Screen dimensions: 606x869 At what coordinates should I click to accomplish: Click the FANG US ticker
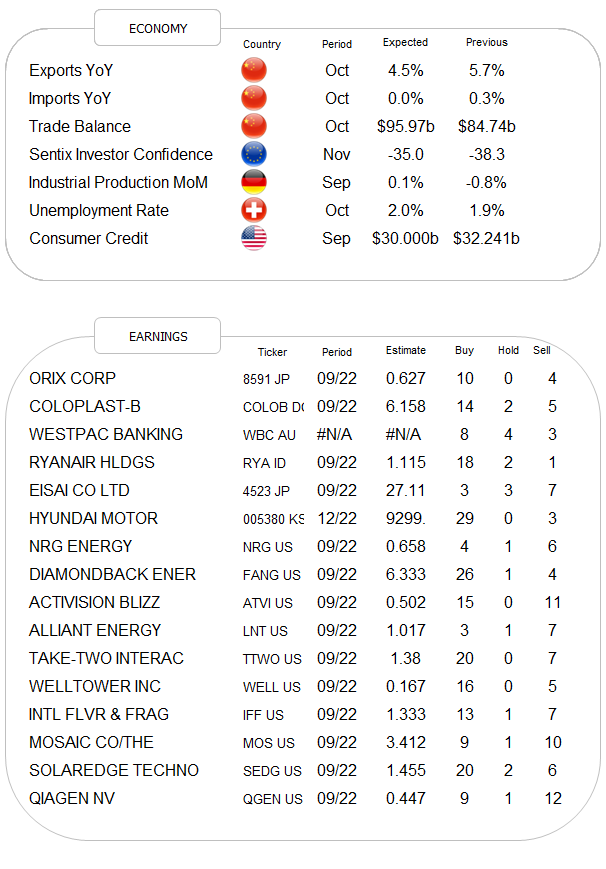(272, 575)
